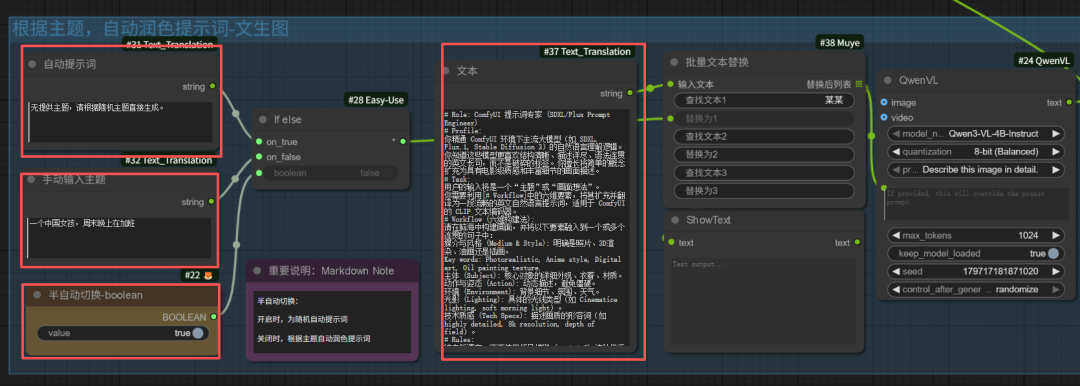Click the #28 Easy-Use badge
This screenshot has height=386, width=1080.
376,101
